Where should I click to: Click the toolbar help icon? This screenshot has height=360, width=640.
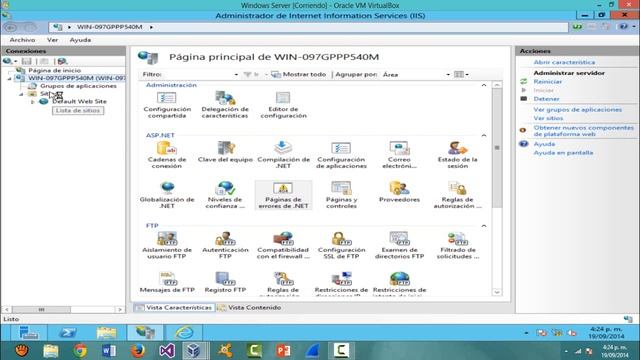point(625,27)
